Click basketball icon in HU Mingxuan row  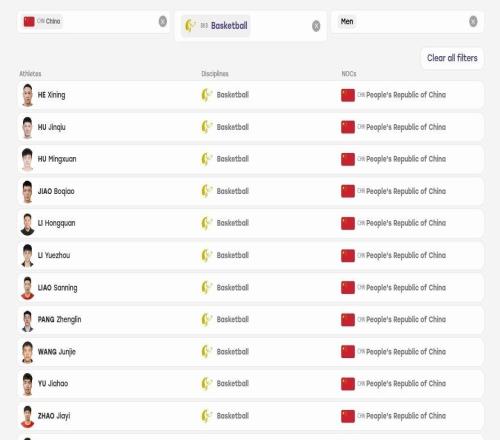206,159
